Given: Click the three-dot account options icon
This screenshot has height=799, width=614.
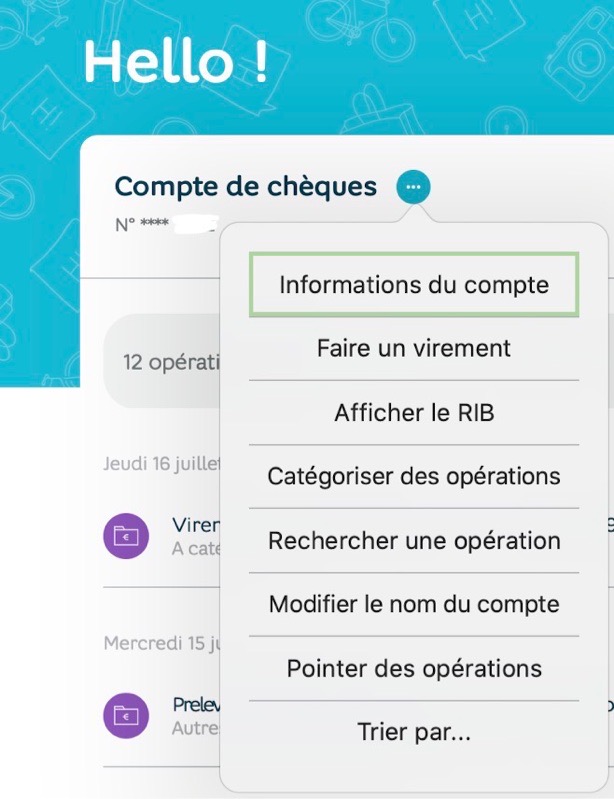Looking at the screenshot, I should coord(413,187).
